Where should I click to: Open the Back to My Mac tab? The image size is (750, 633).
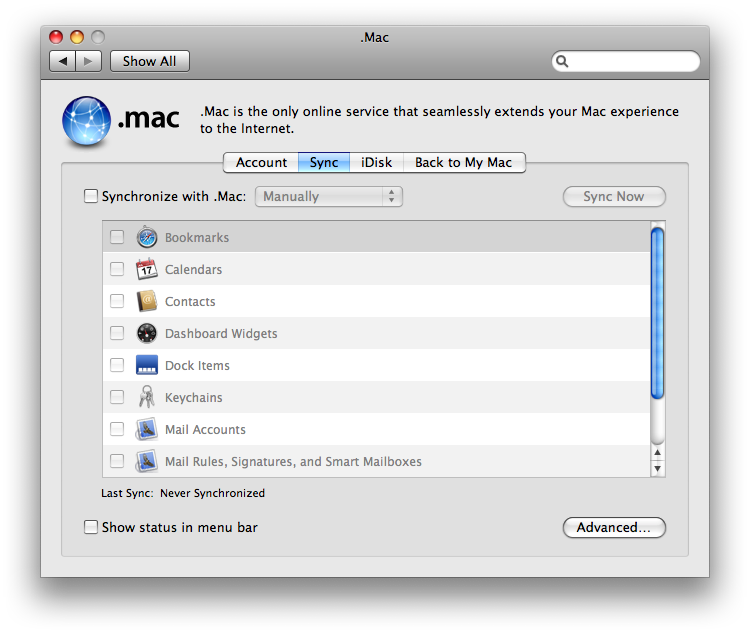coord(464,163)
